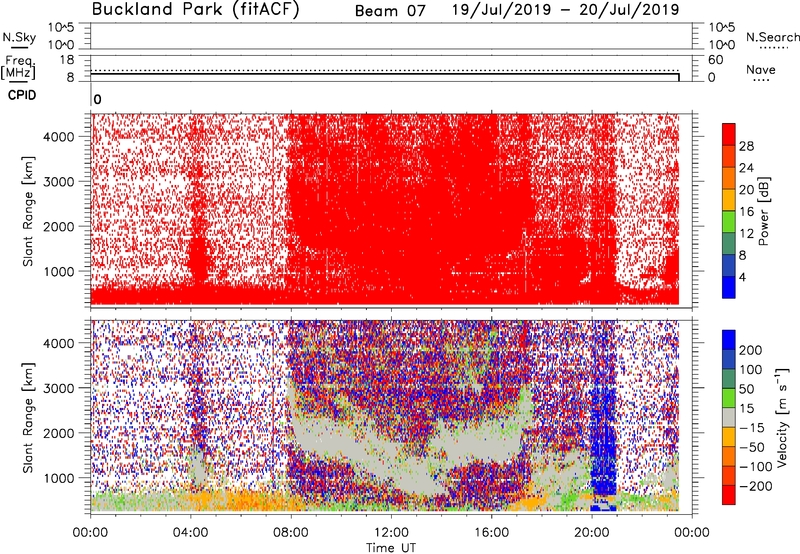The image size is (800, 554).
Task: Pick the teal Velocity swatch between 50 and 100
Action: point(729,379)
